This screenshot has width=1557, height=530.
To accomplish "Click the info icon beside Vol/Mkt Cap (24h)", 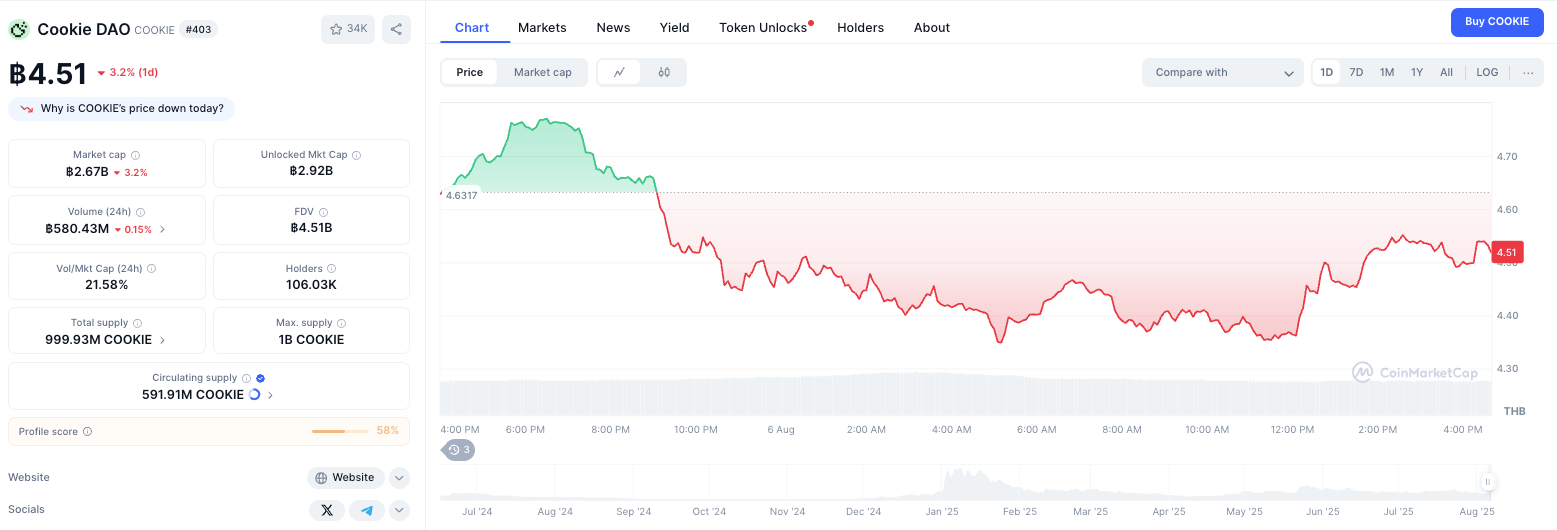I will pyautogui.click(x=152, y=269).
